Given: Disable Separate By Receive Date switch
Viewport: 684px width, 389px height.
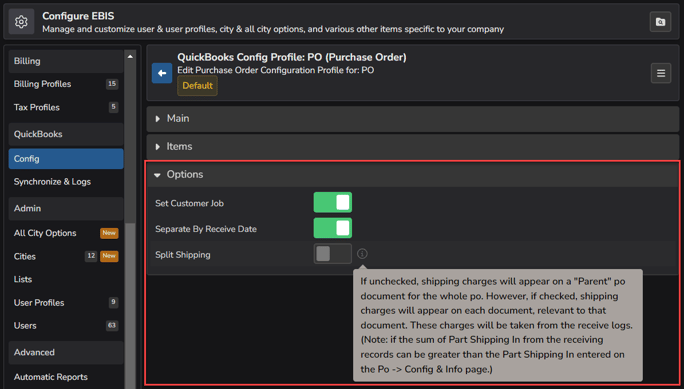Looking at the screenshot, I should [332, 228].
